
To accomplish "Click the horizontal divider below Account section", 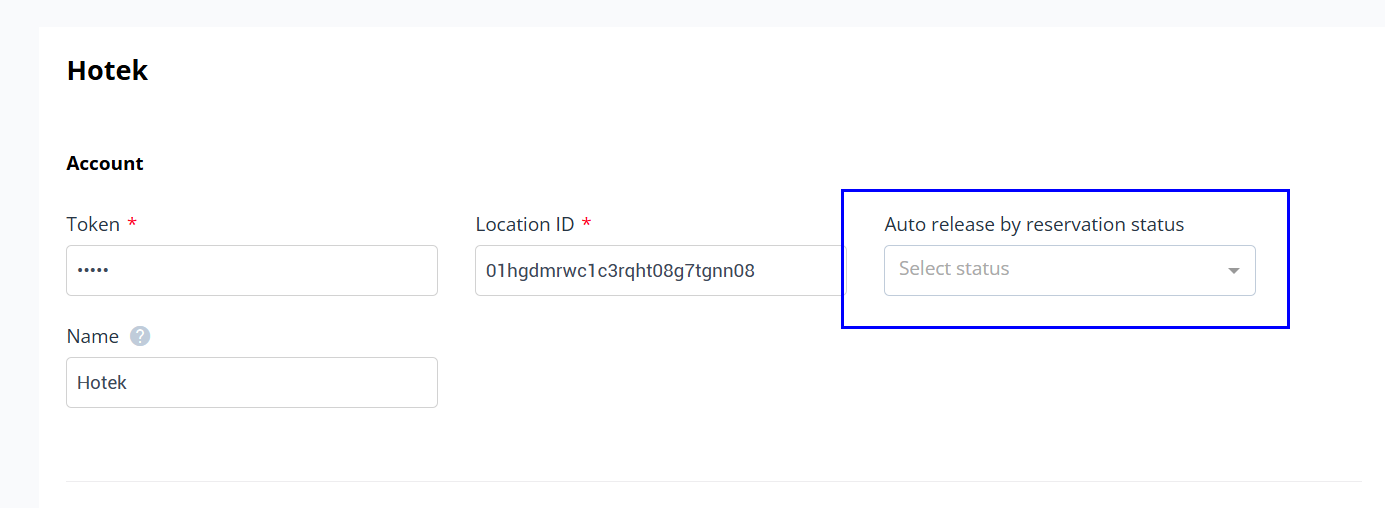I will tap(713, 481).
